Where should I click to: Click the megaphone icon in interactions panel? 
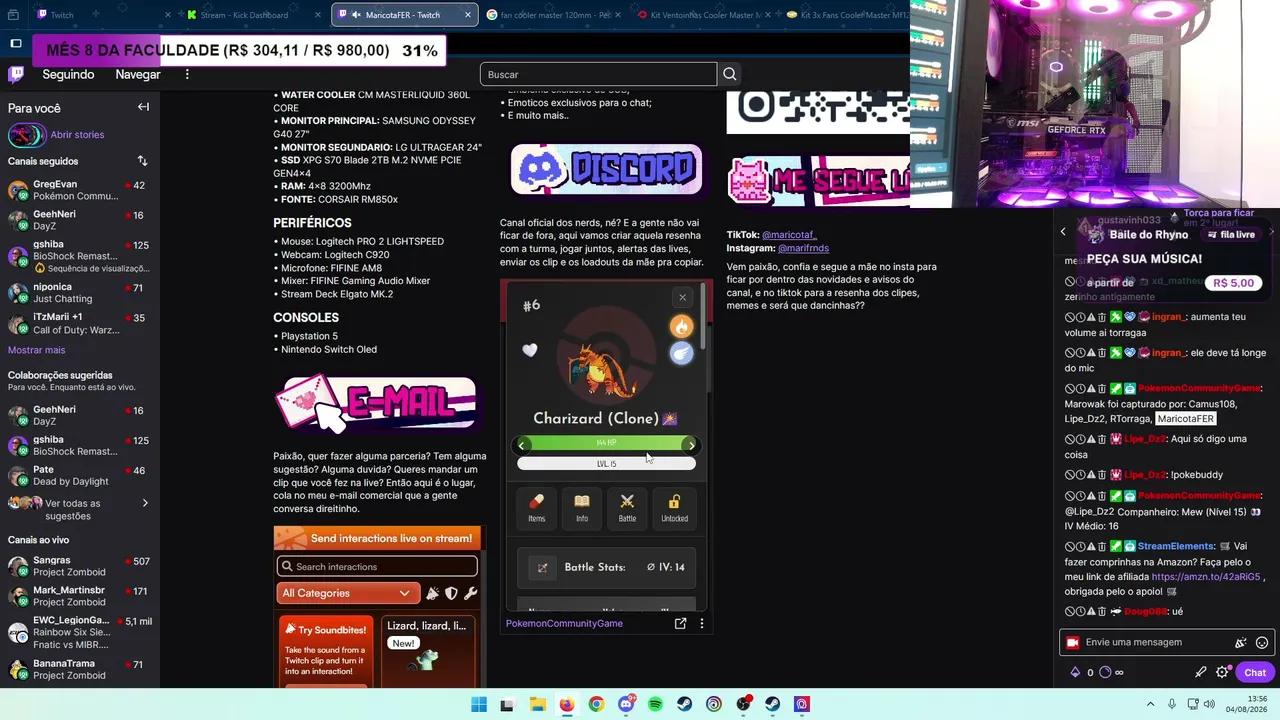432,593
